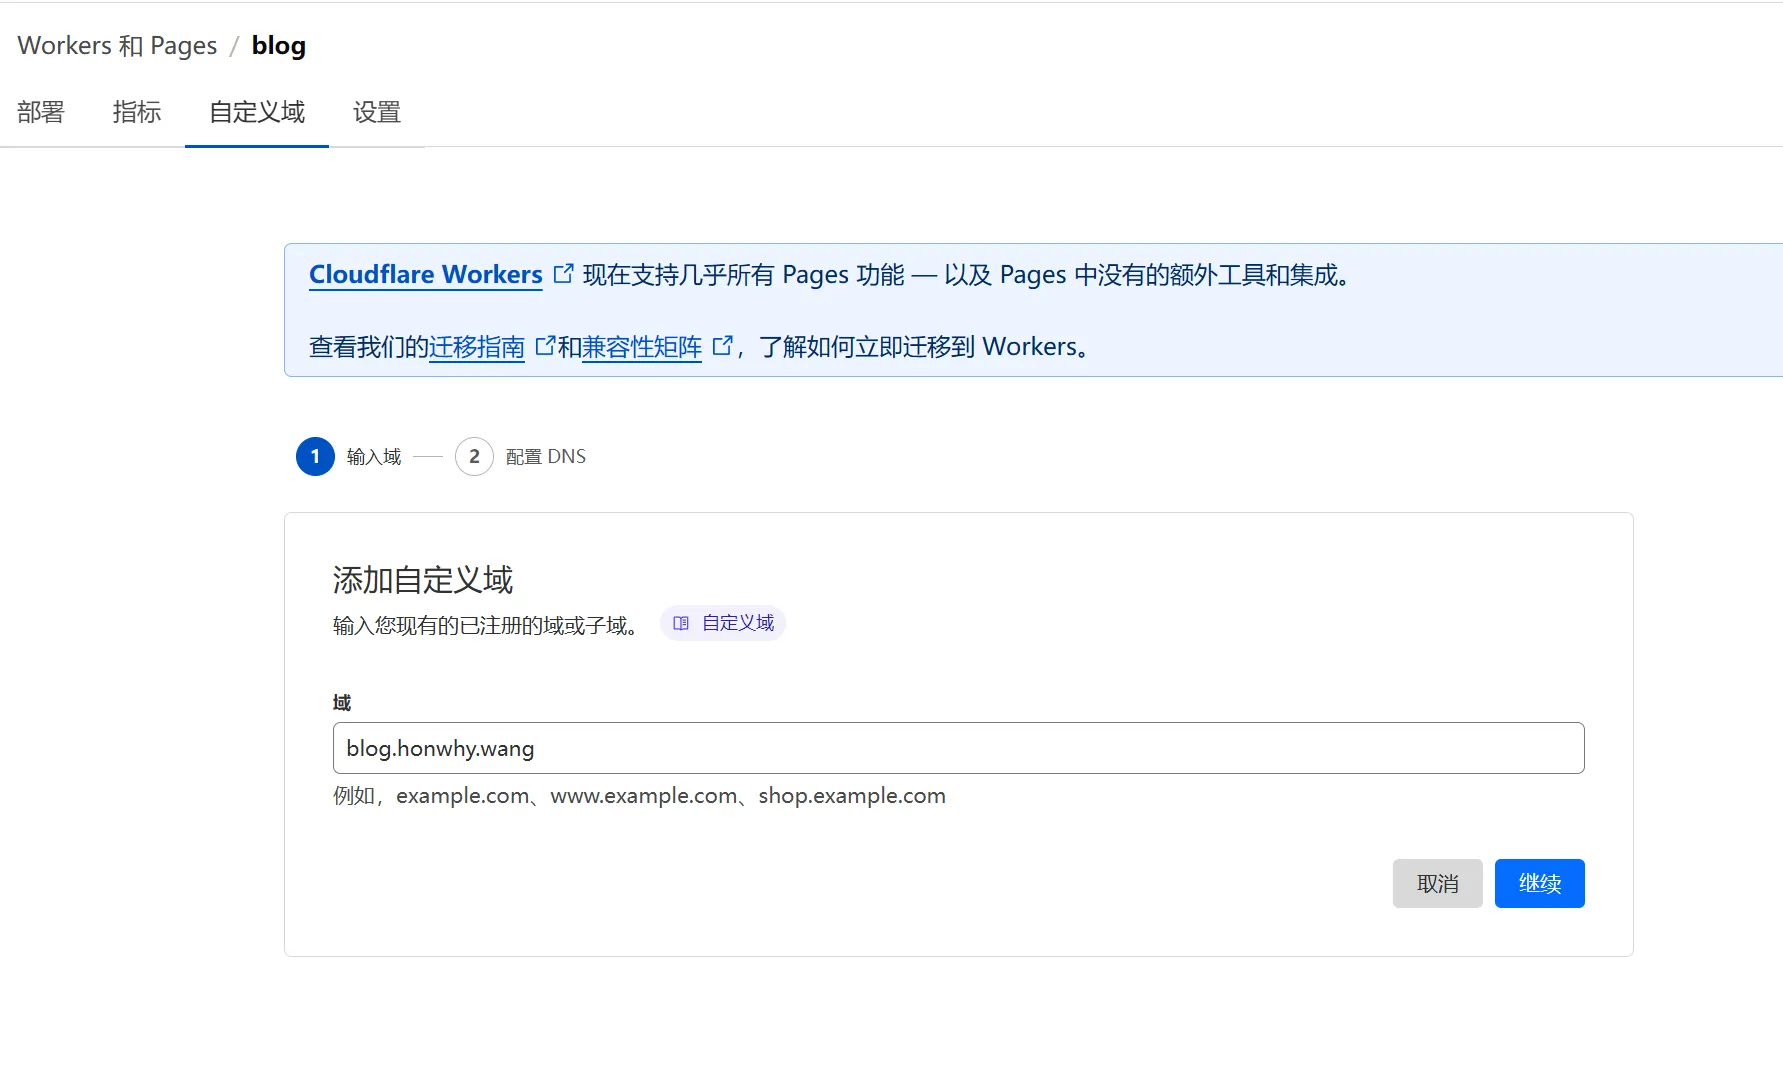Click the 配置 DNS step label

(x=545, y=457)
